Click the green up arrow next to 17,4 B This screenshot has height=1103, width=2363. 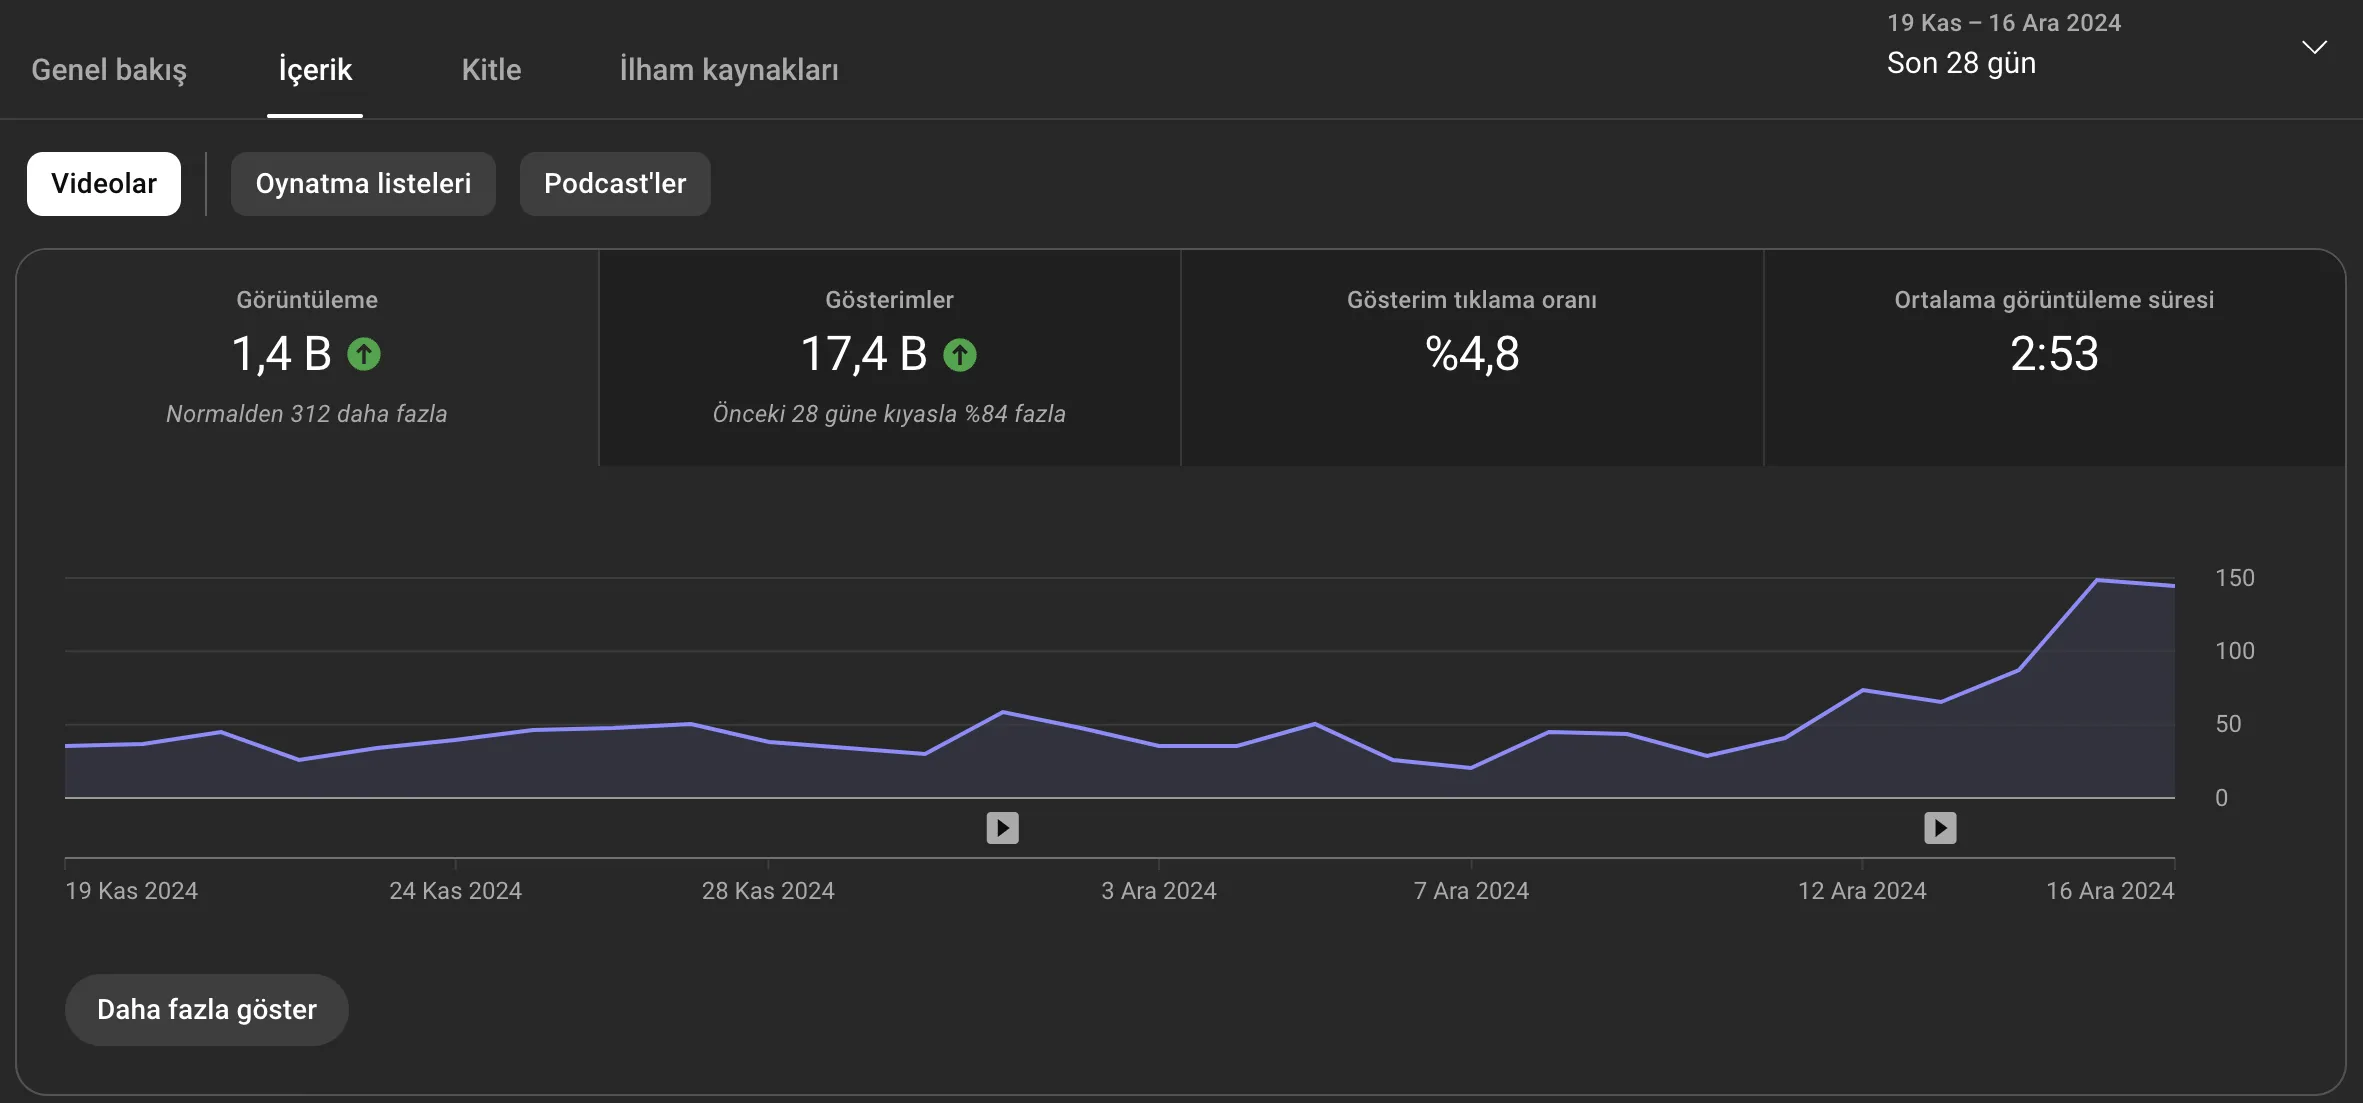pyautogui.click(x=960, y=354)
